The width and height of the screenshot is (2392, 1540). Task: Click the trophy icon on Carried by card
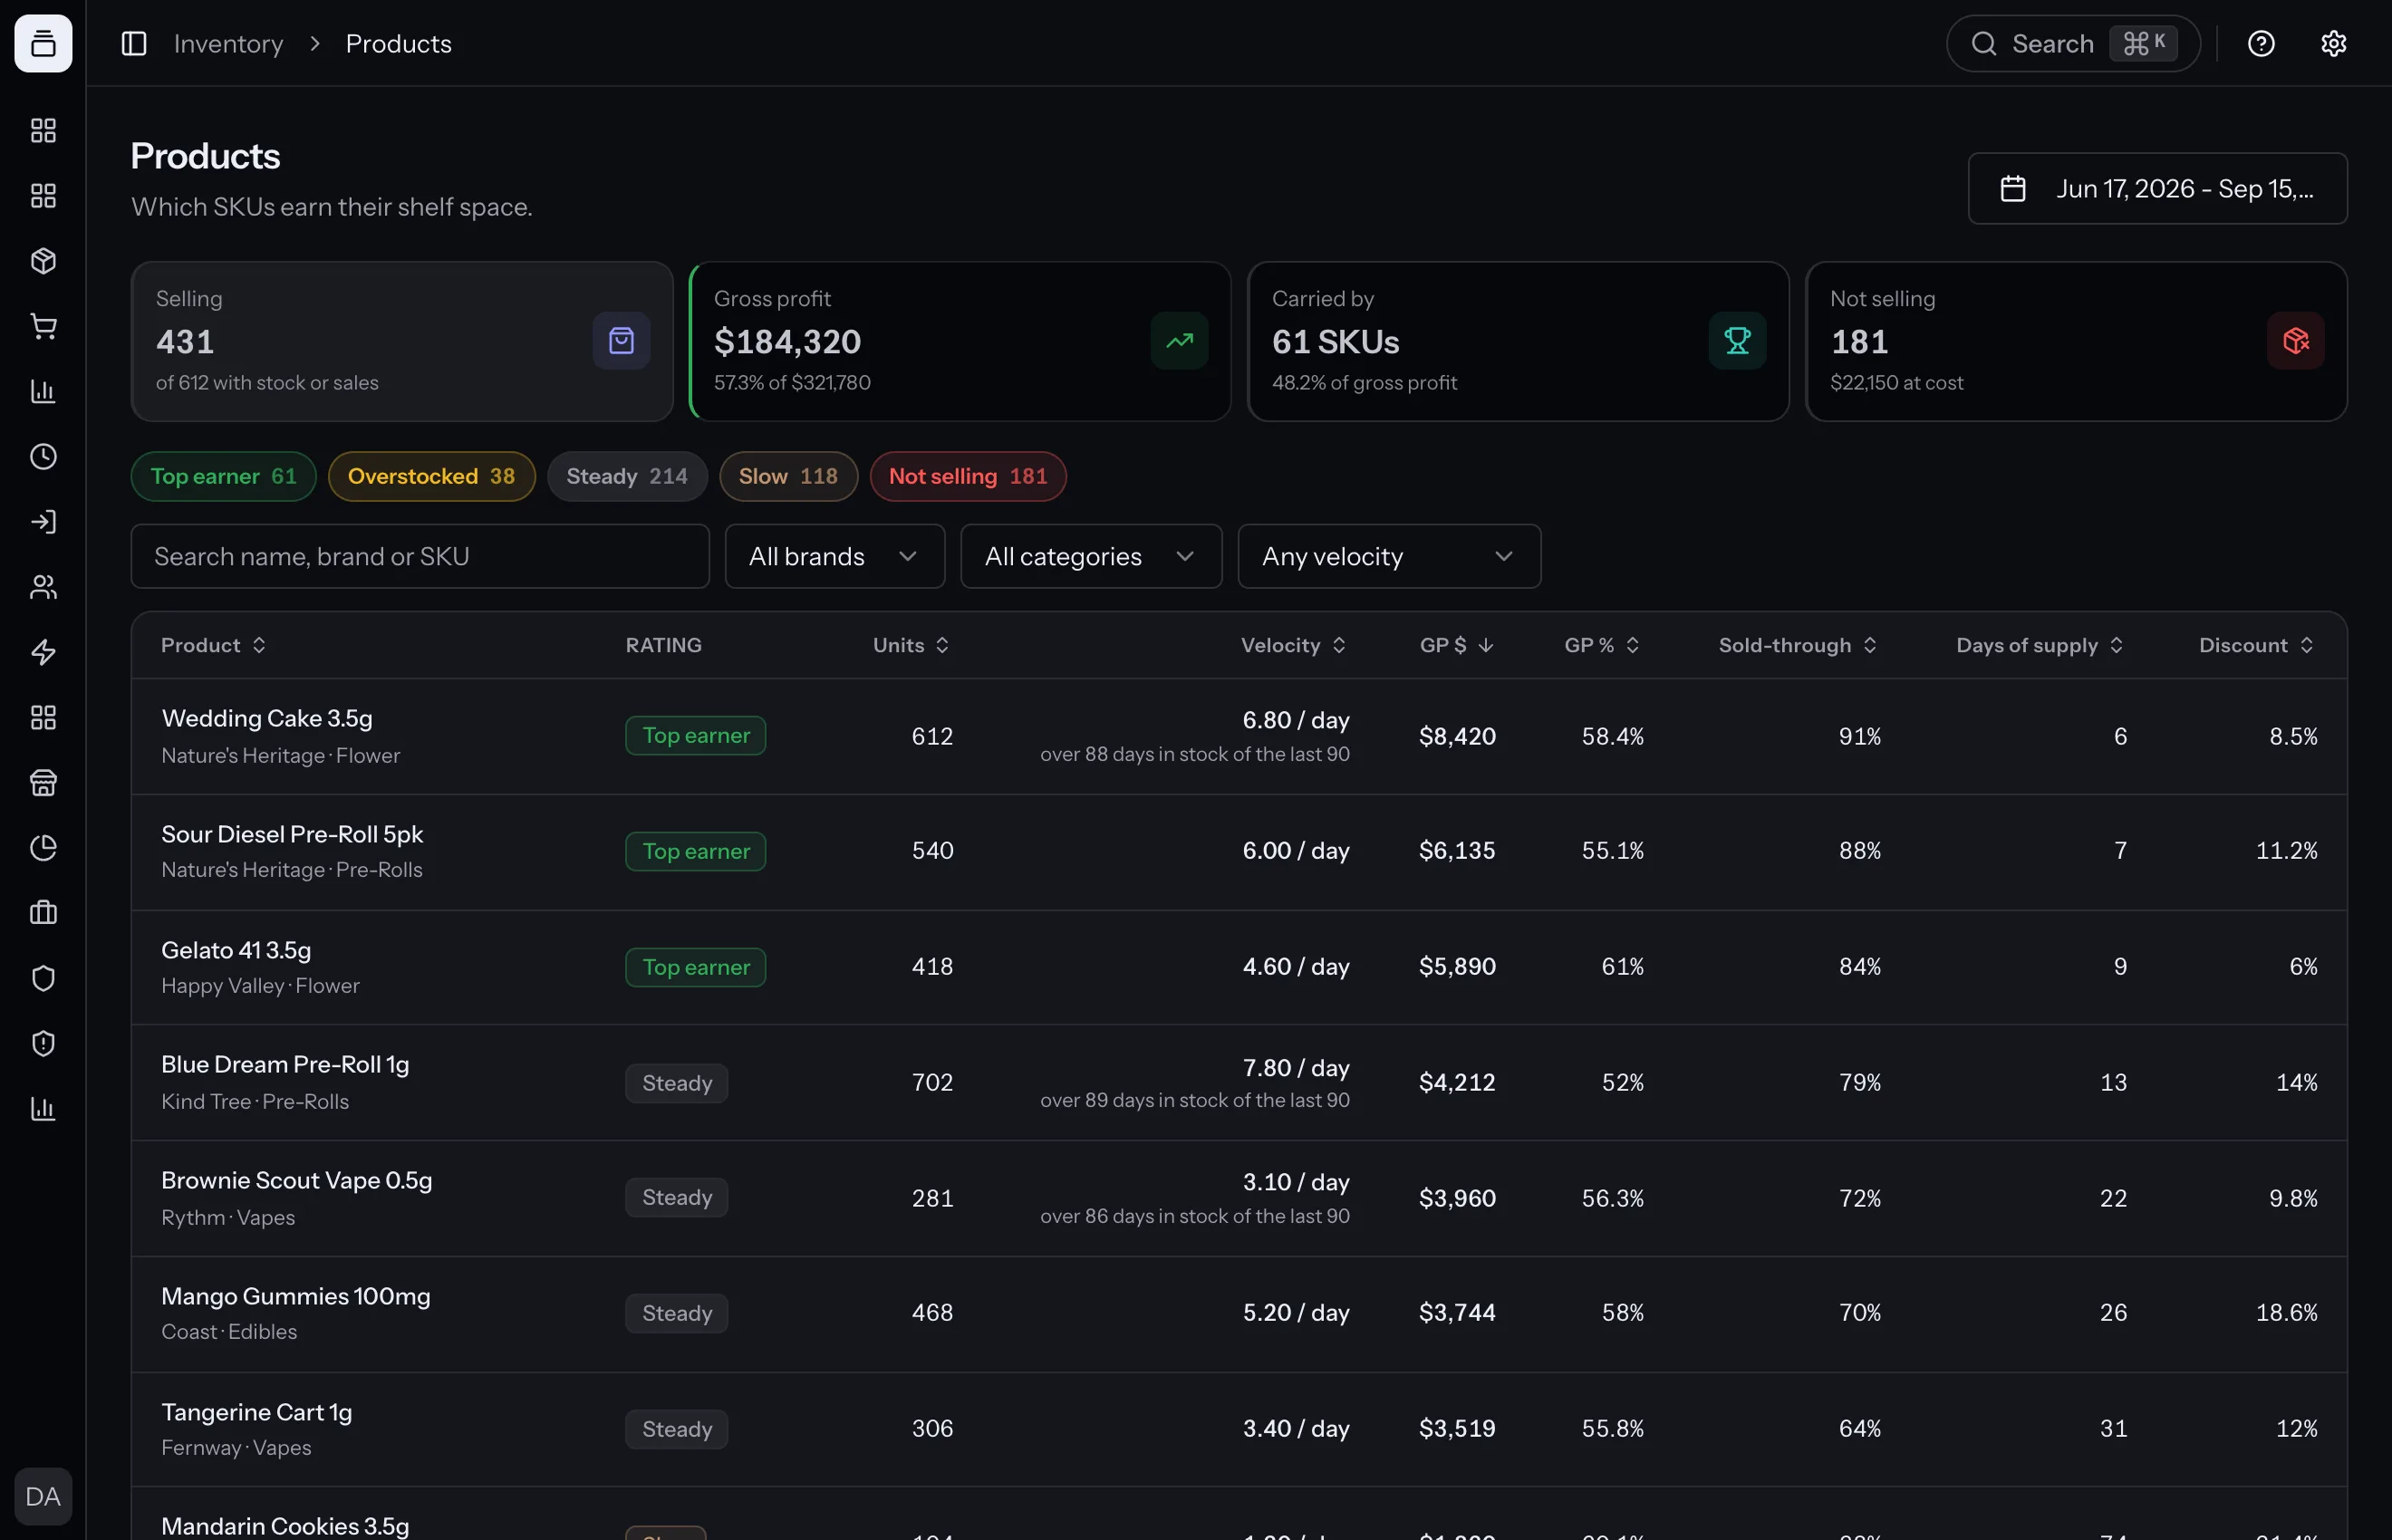(1737, 341)
